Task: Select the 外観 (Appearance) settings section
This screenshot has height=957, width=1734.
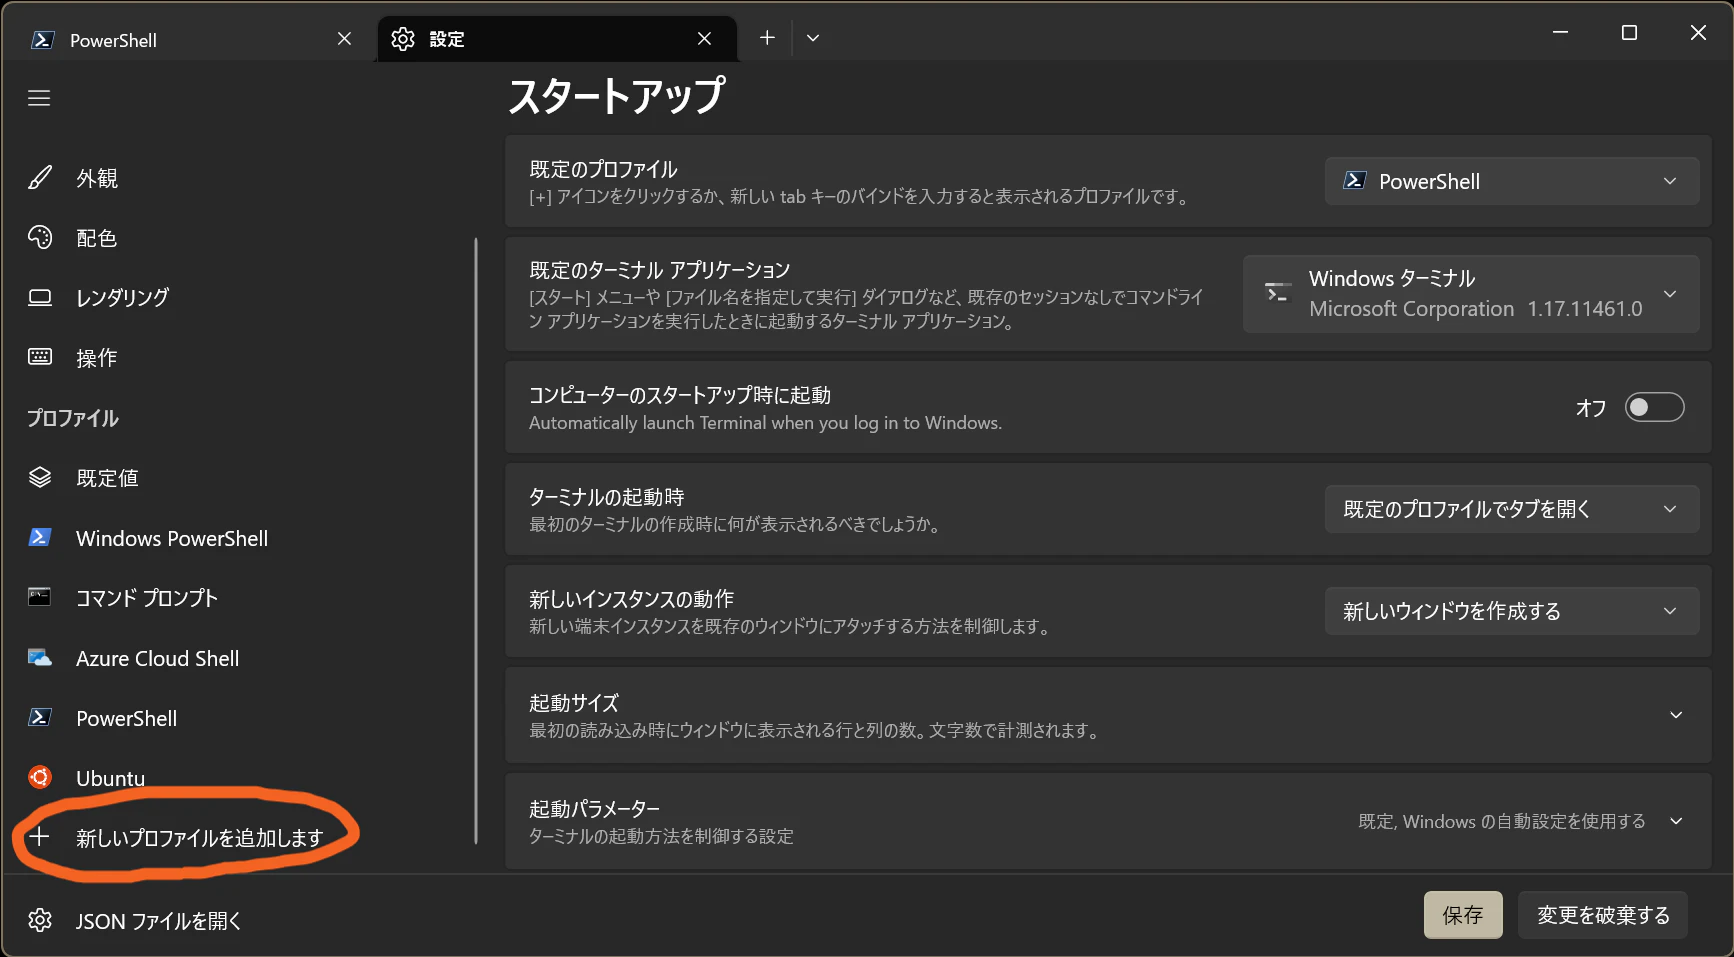Action: 96,178
